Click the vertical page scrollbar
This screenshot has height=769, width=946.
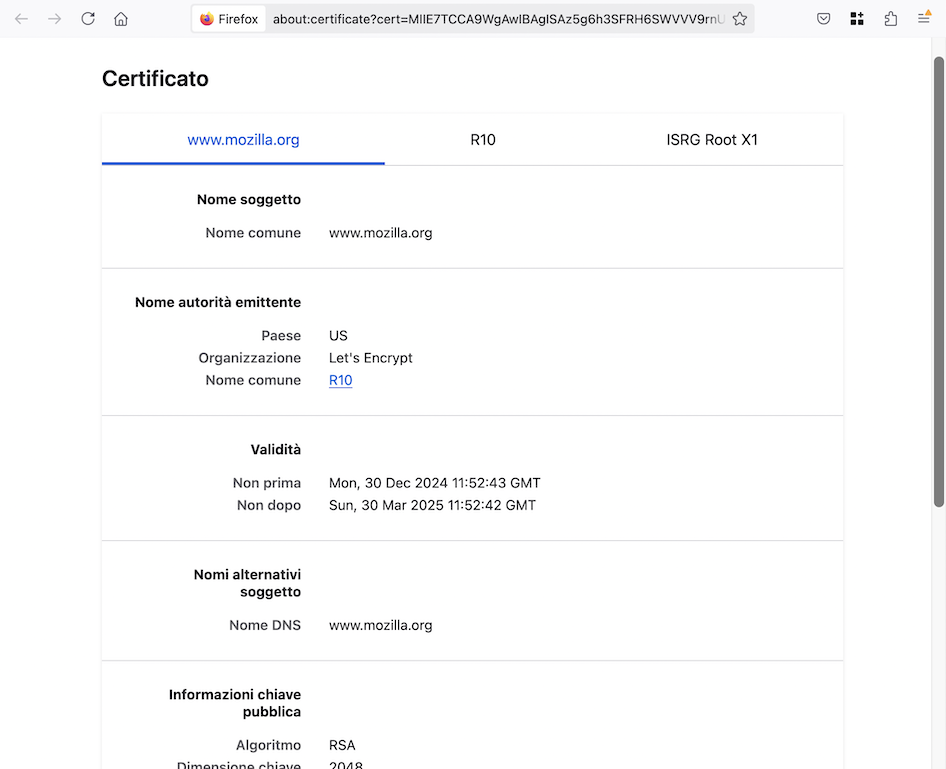[939, 282]
